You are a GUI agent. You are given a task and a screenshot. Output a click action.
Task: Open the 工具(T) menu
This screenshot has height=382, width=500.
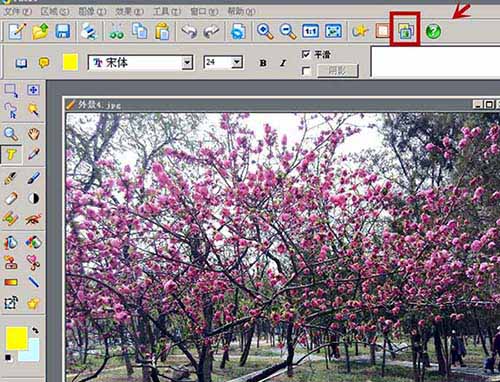point(167,12)
